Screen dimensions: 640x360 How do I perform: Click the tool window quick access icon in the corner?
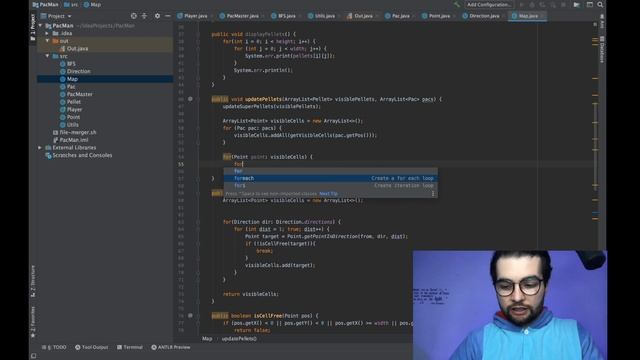(x=33, y=356)
